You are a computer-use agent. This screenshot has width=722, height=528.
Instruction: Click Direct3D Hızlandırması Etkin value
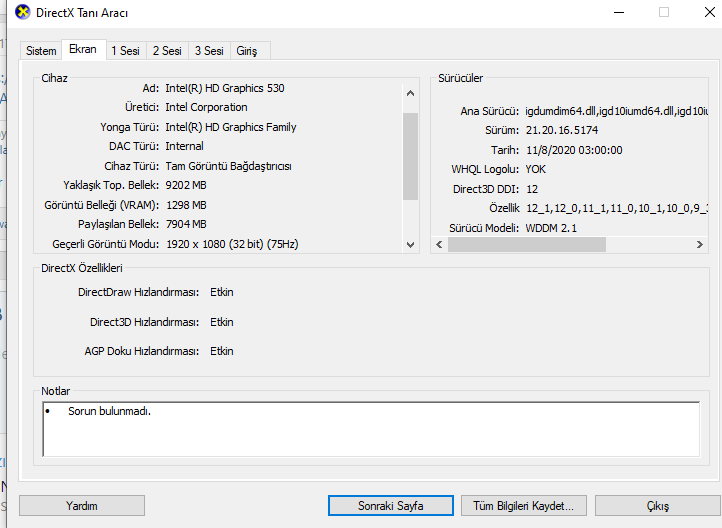[x=222, y=322]
